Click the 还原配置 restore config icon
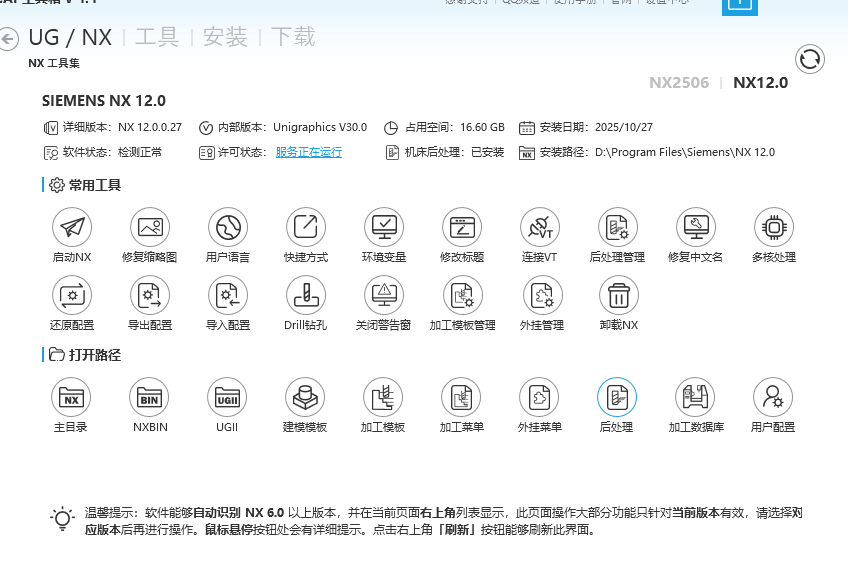 72,295
